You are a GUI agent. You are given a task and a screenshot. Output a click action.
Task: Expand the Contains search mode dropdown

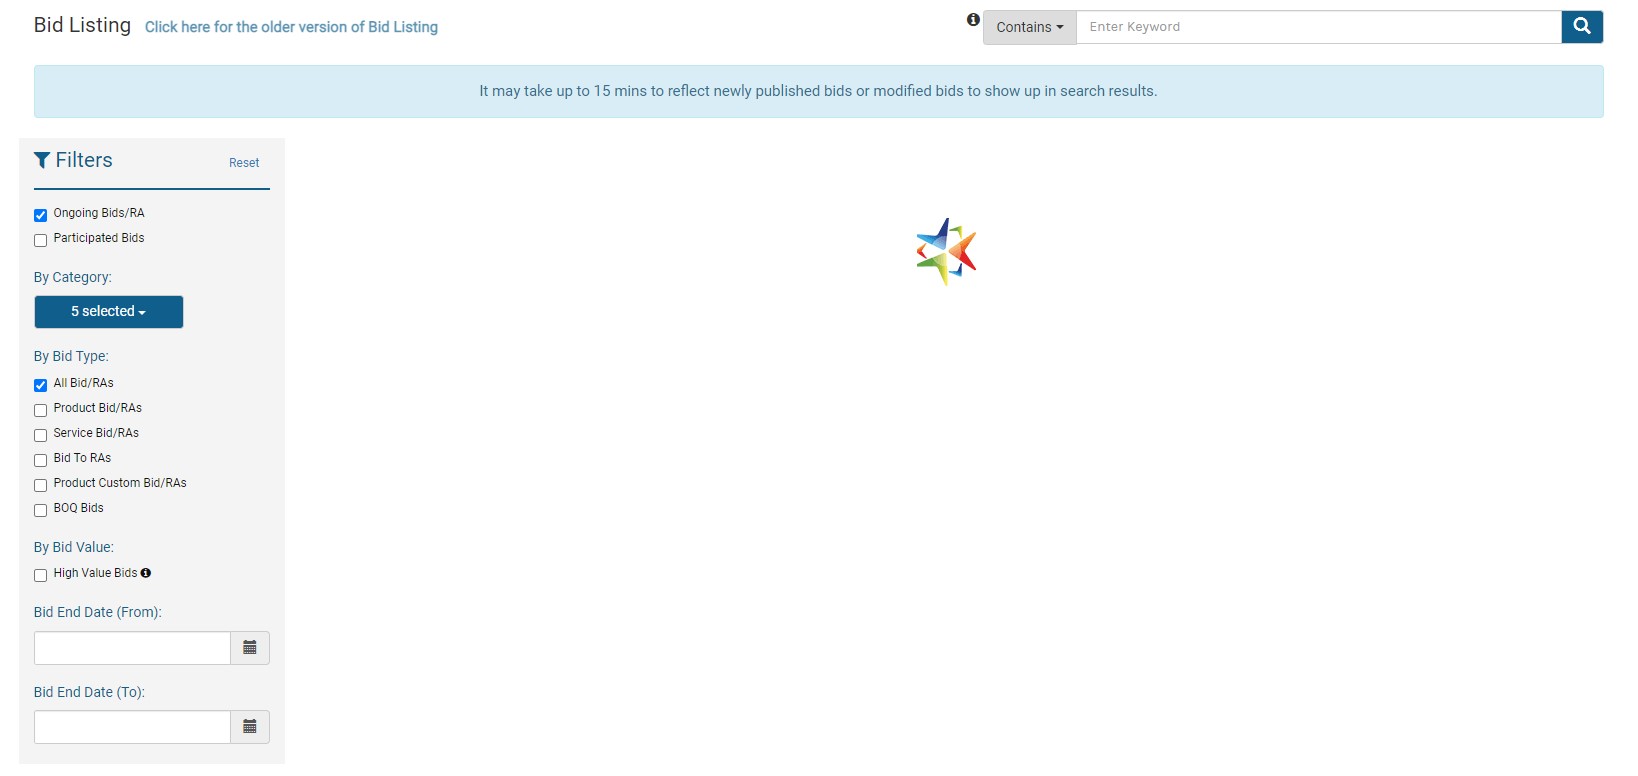point(1030,27)
